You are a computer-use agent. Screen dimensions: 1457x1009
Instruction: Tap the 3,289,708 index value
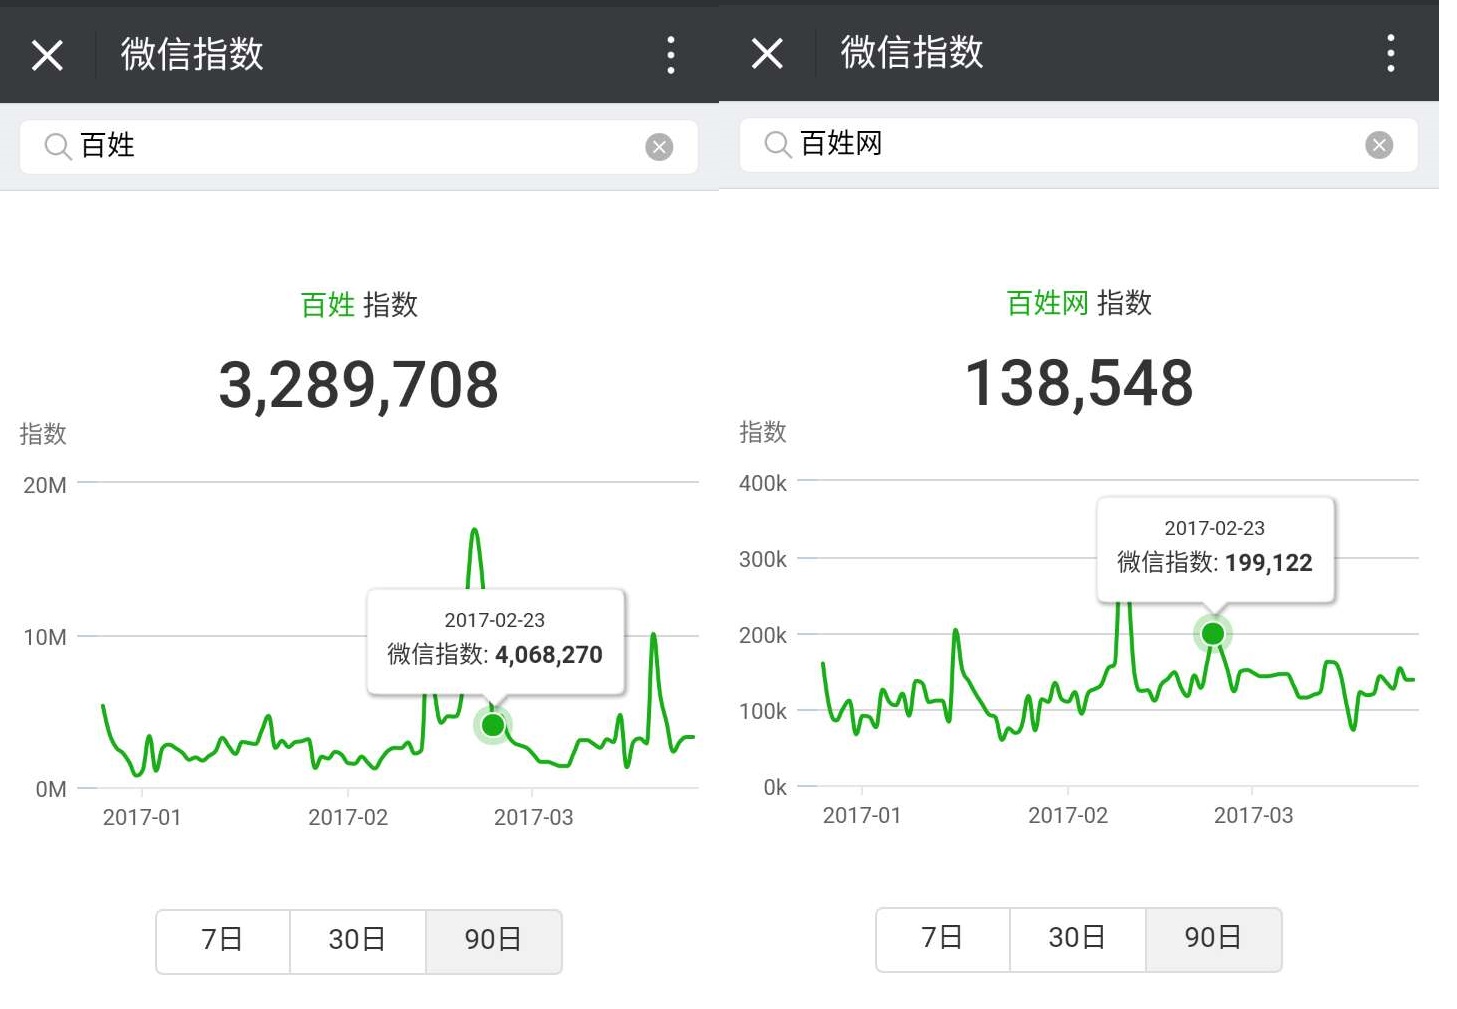359,385
